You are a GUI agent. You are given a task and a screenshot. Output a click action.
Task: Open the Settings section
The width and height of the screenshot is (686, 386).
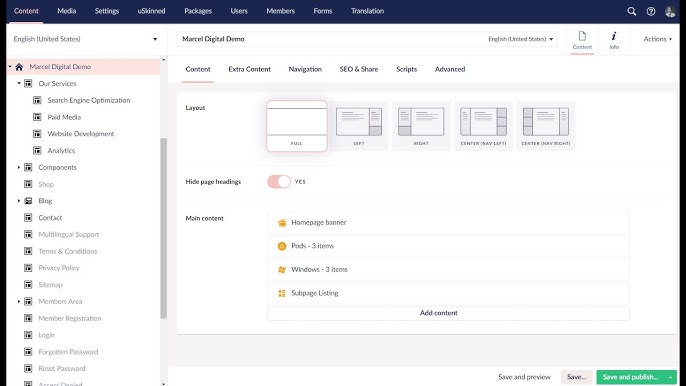(x=107, y=11)
